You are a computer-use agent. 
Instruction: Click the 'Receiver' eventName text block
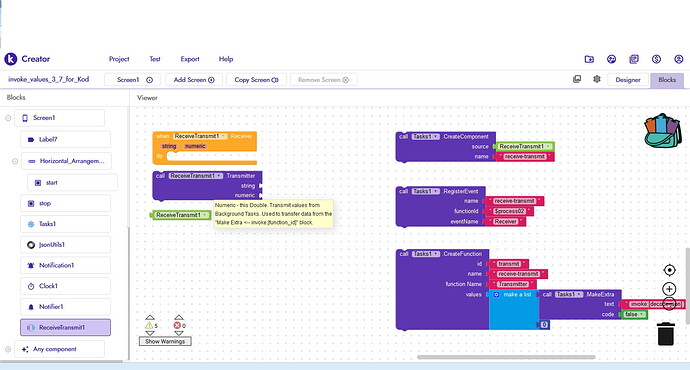505,222
